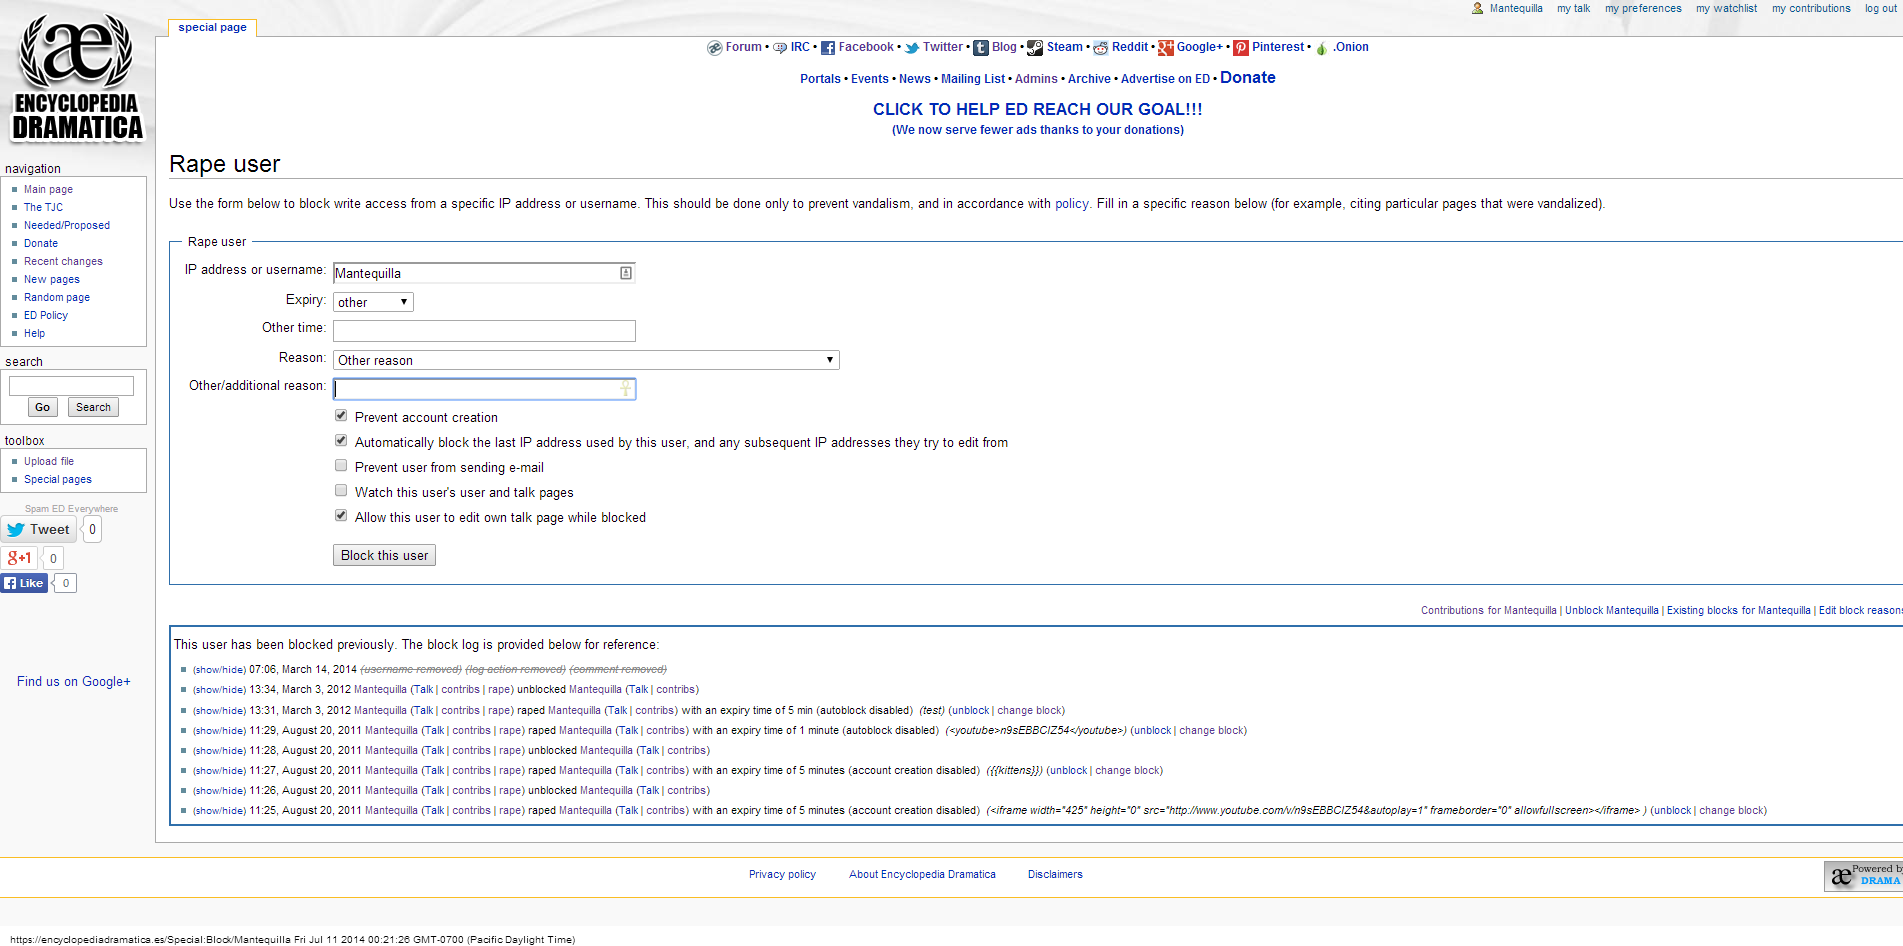The height and width of the screenshot is (946, 1903).
Task: Click the sidebar Search button
Action: (93, 407)
